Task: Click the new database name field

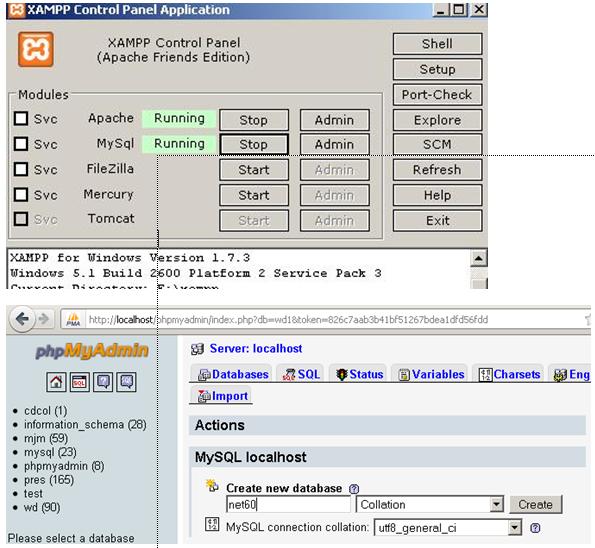Action: click(x=288, y=504)
